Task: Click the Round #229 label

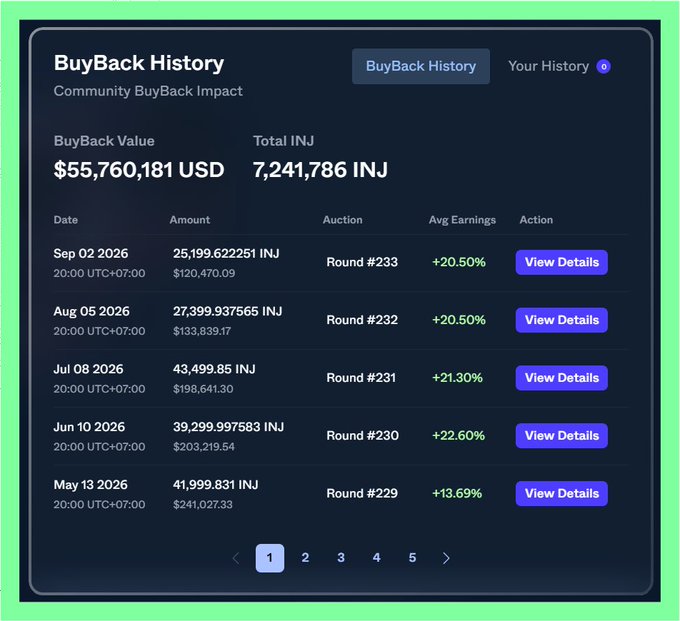Action: pyautogui.click(x=362, y=494)
